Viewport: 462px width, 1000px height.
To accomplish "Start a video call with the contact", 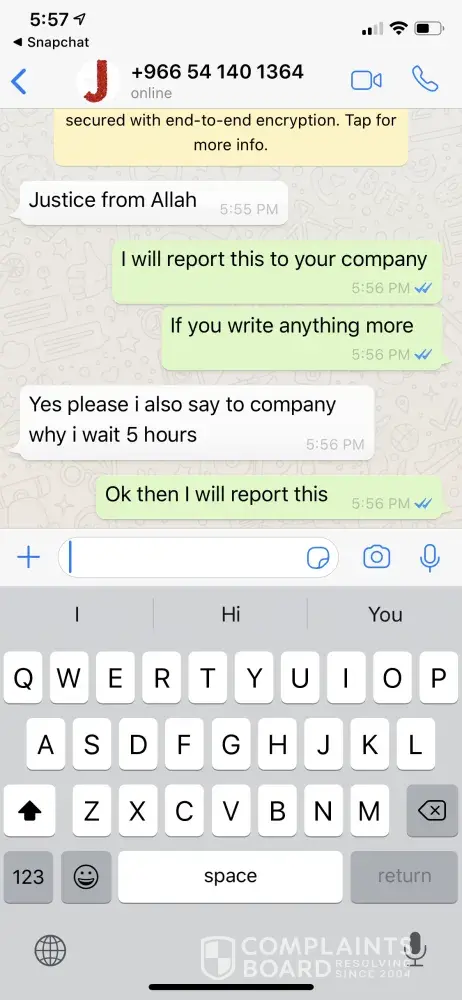I will point(366,80).
